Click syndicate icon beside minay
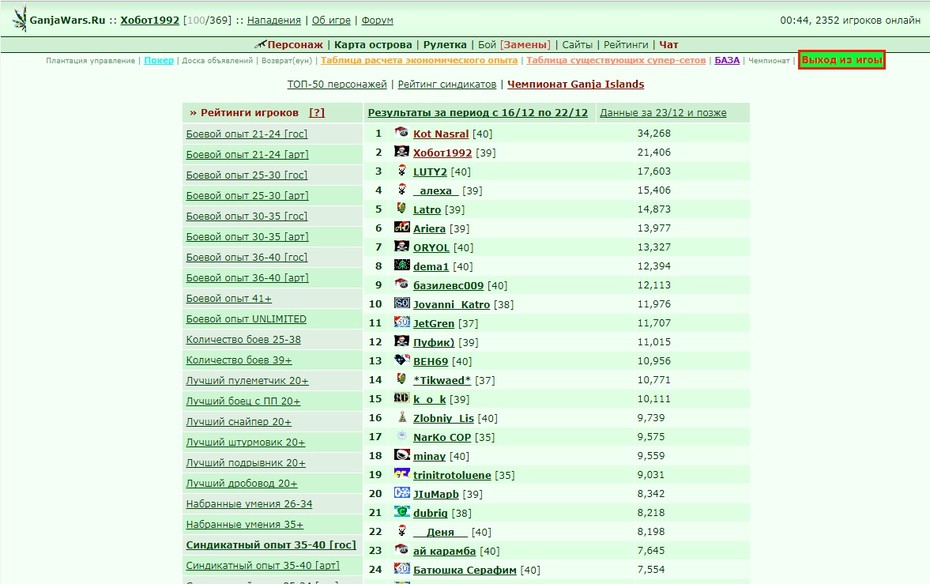 point(402,455)
